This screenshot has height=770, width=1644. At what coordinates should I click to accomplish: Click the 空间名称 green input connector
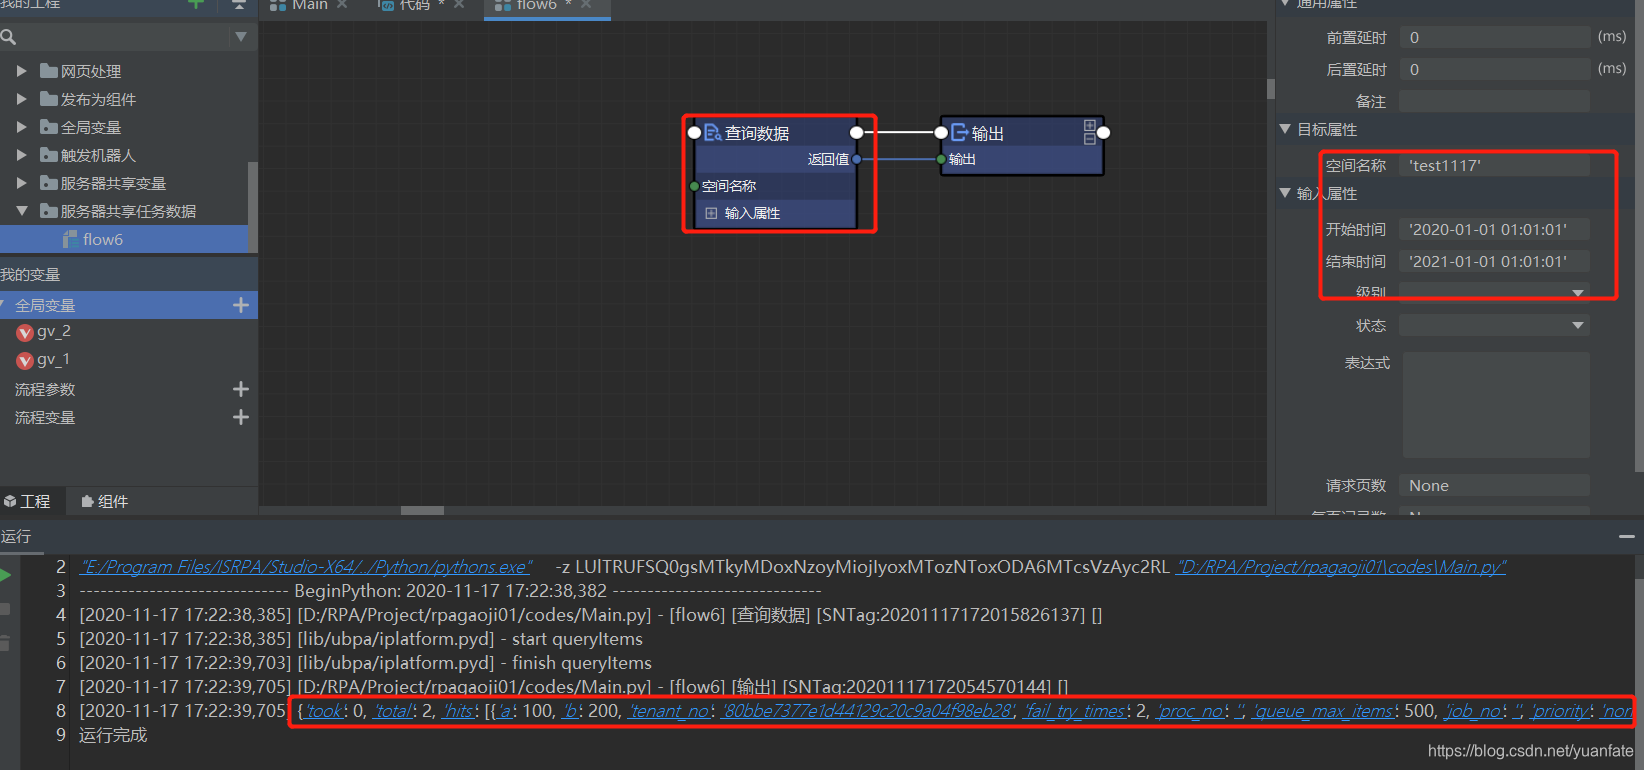(x=694, y=186)
